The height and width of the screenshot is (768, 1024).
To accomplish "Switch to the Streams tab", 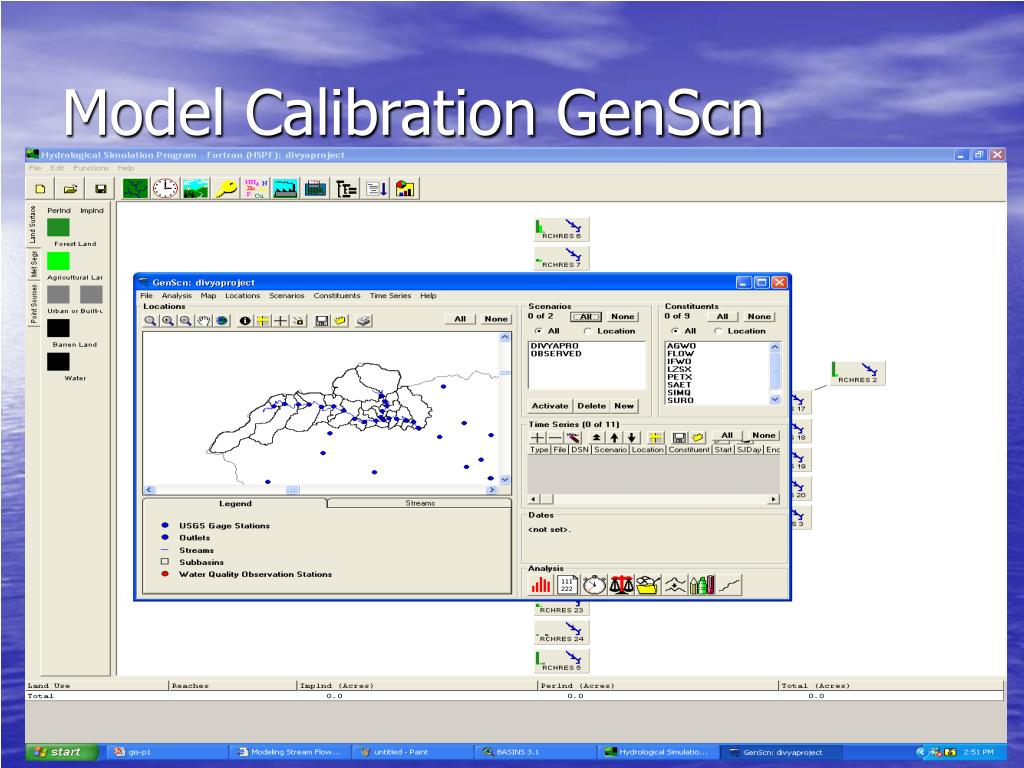I will (x=419, y=504).
